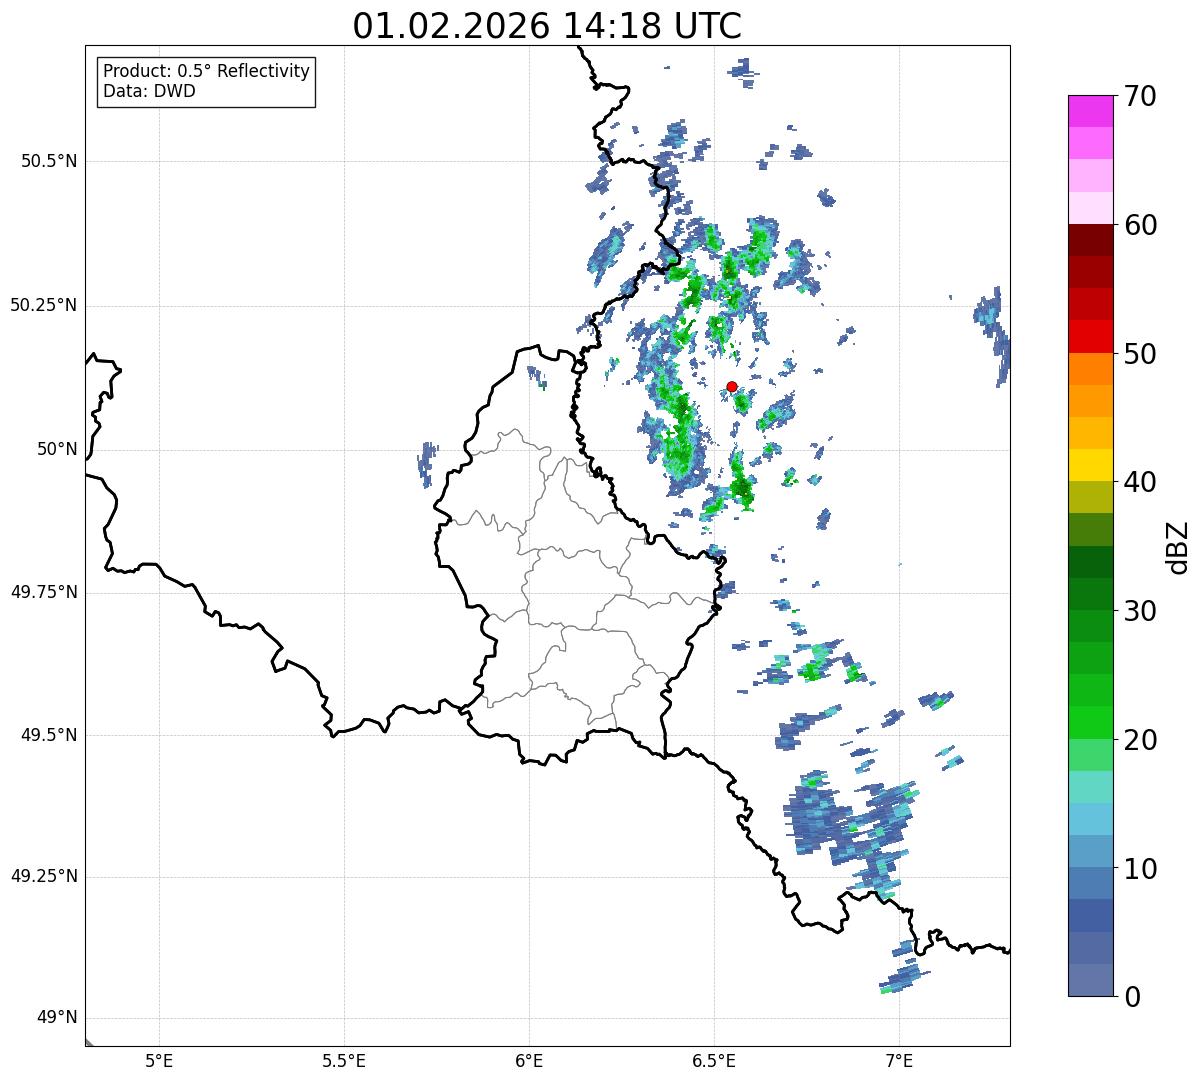The image size is (1202, 1081).
Task: Select the bright red swatch above 50 dBZ
Action: coord(1091,337)
